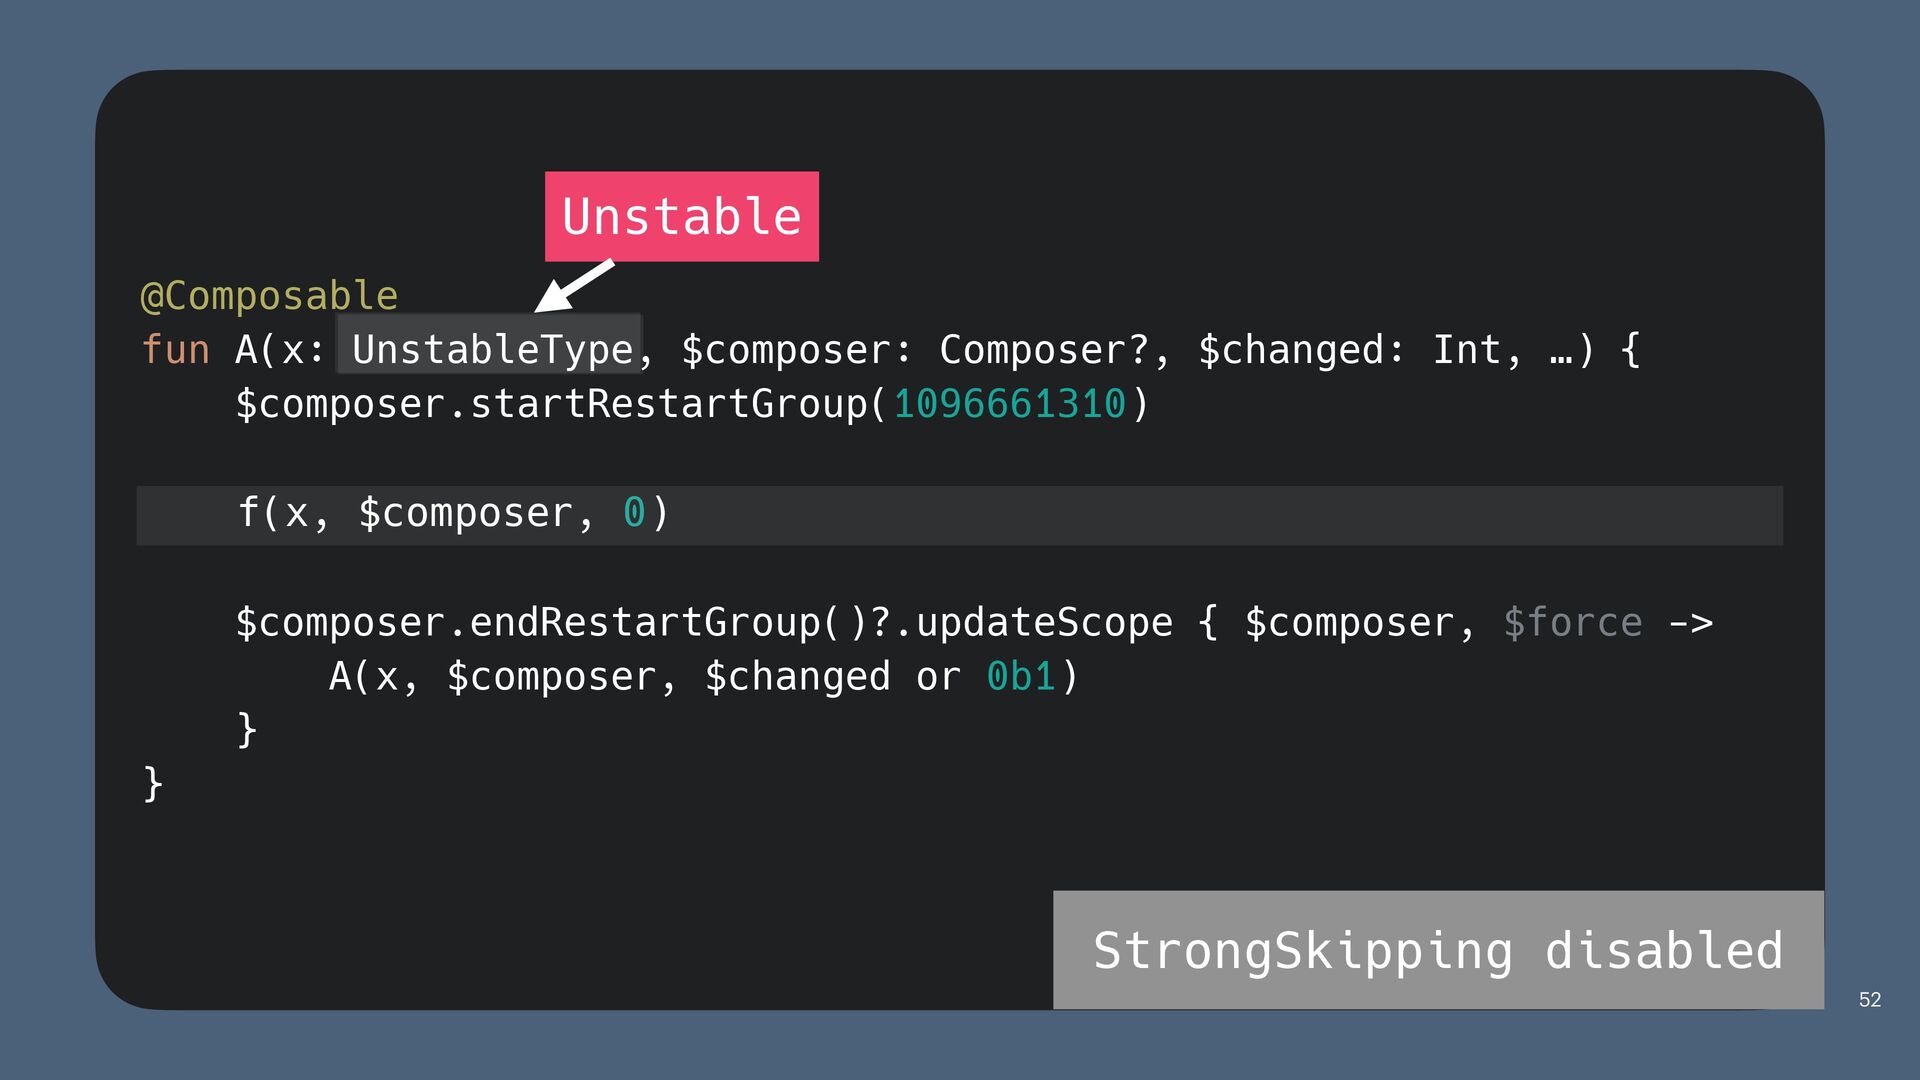Click the "or" operator before 0b1
The height and width of the screenshot is (1080, 1920).
click(937, 677)
